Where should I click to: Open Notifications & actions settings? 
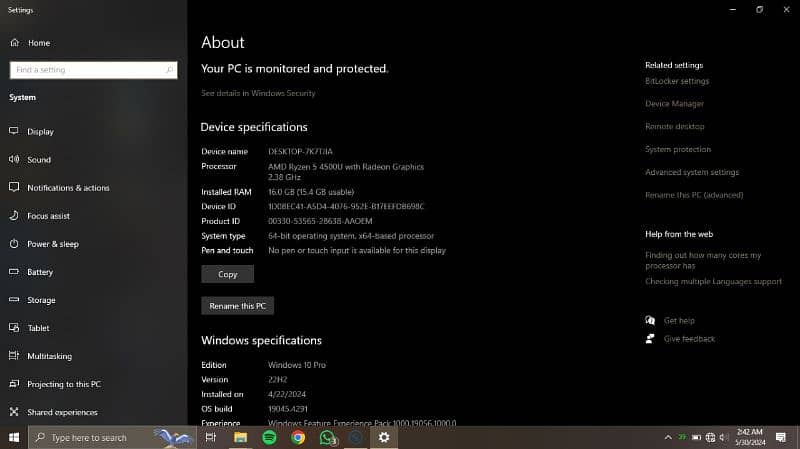68,188
